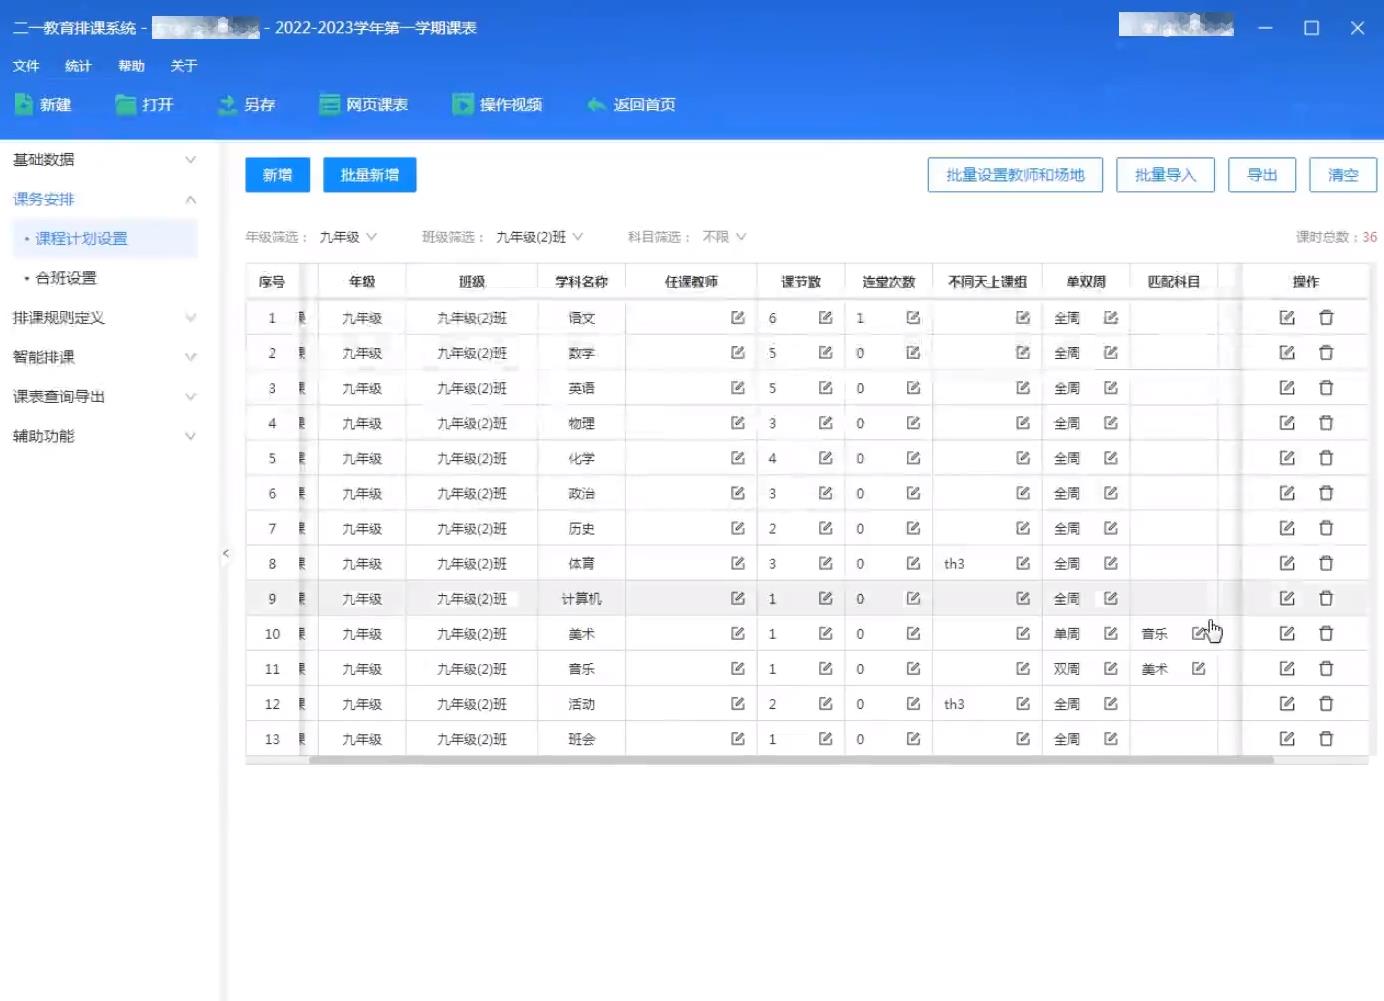Open the 关于 menu

point(184,66)
